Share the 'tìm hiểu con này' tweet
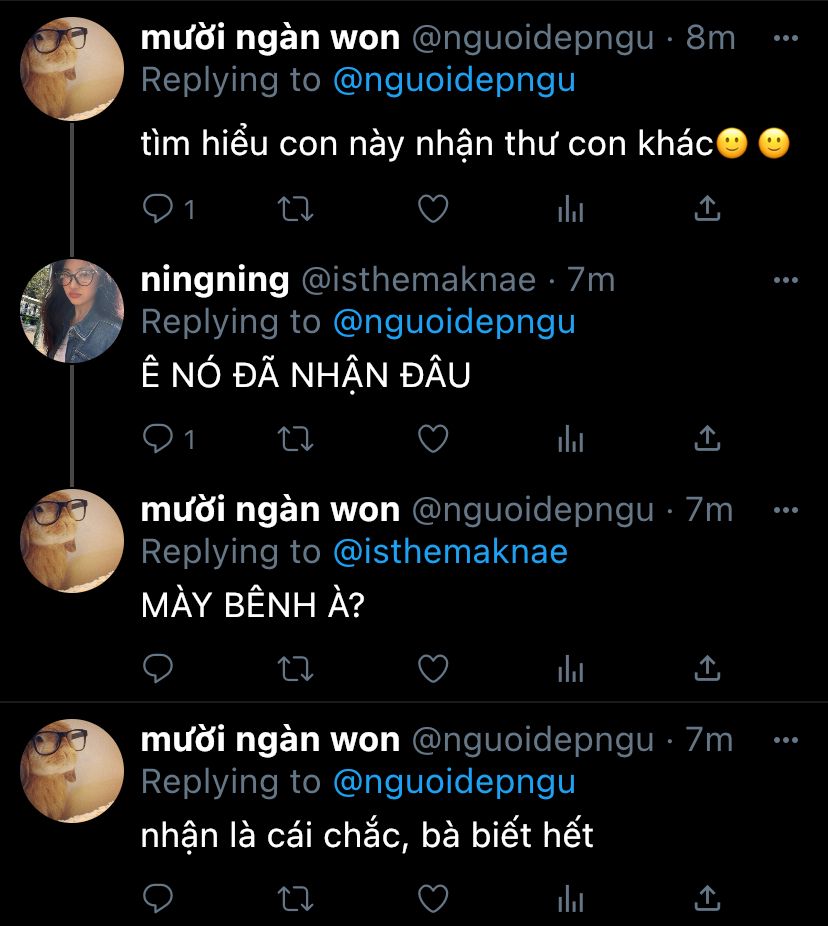Screen dimensions: 828x926 [x=707, y=208]
